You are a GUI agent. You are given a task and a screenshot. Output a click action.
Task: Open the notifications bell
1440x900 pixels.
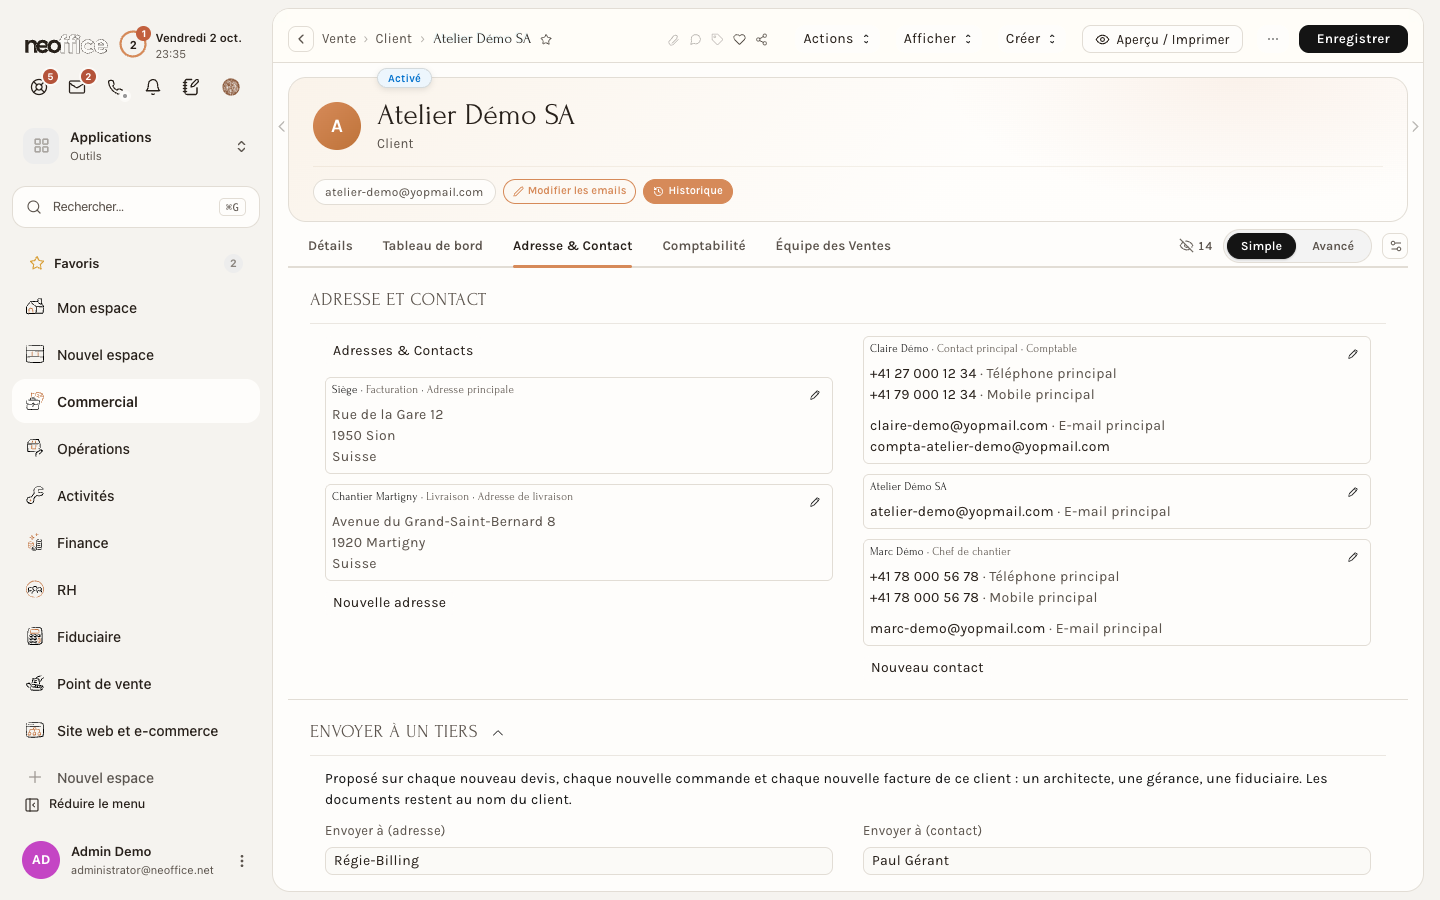coord(153,87)
